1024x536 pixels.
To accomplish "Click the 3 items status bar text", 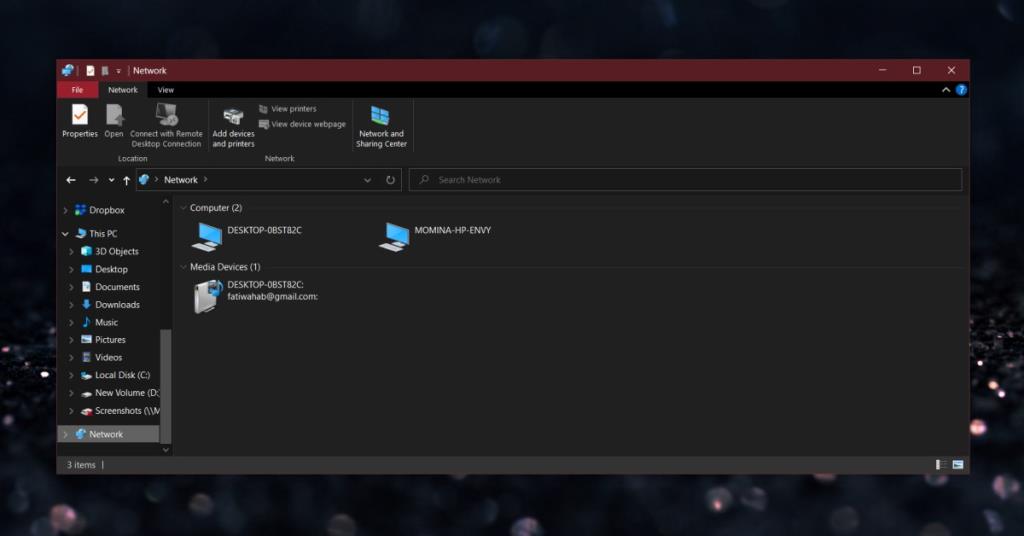I will click(x=81, y=465).
